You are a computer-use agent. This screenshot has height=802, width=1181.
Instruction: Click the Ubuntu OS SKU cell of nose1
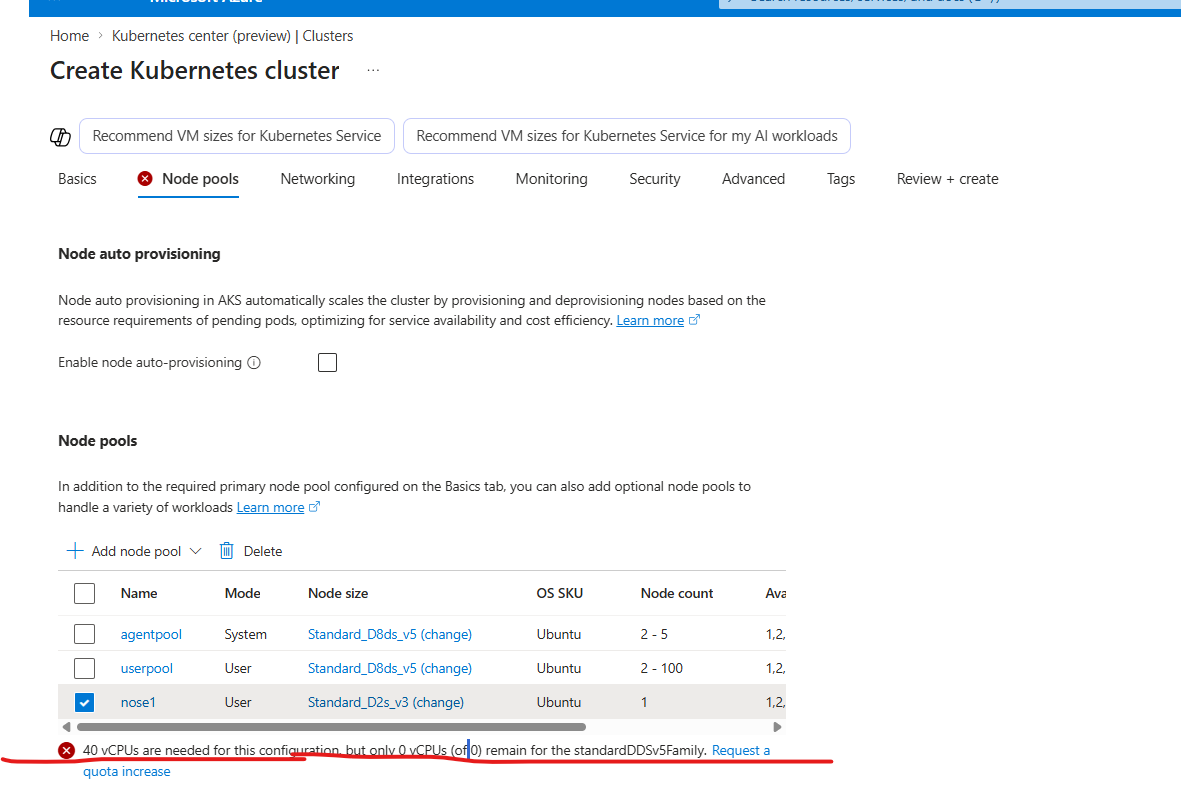[x=559, y=703]
